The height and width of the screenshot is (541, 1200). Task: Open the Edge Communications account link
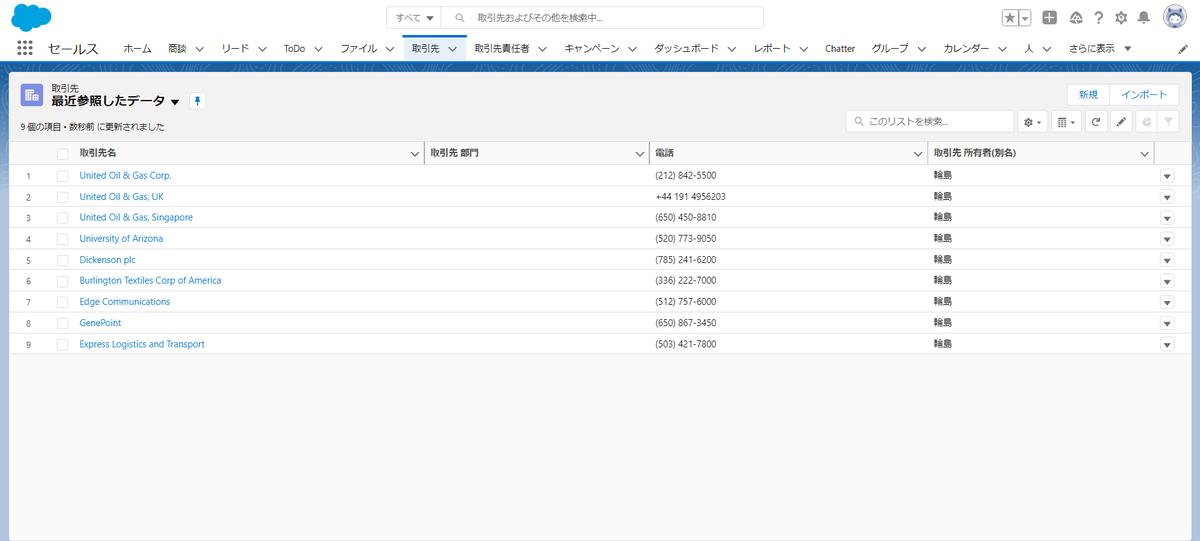(125, 302)
